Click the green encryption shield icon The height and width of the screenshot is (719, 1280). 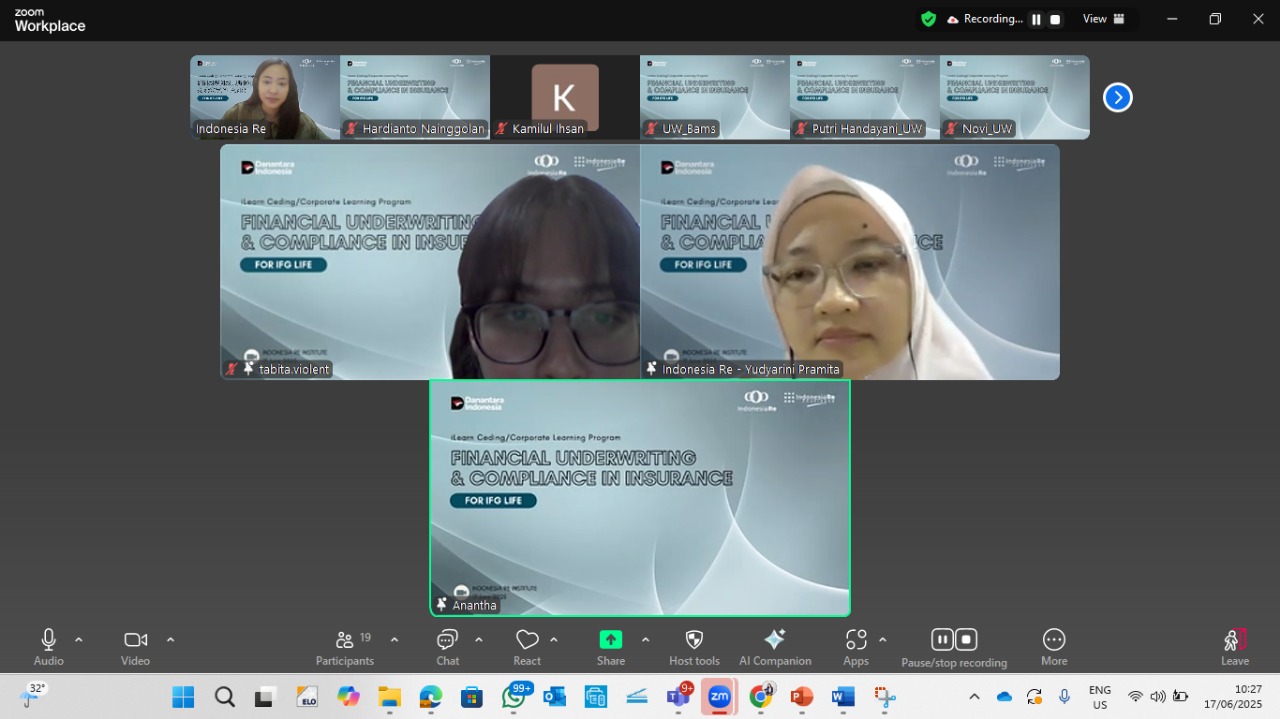[929, 19]
